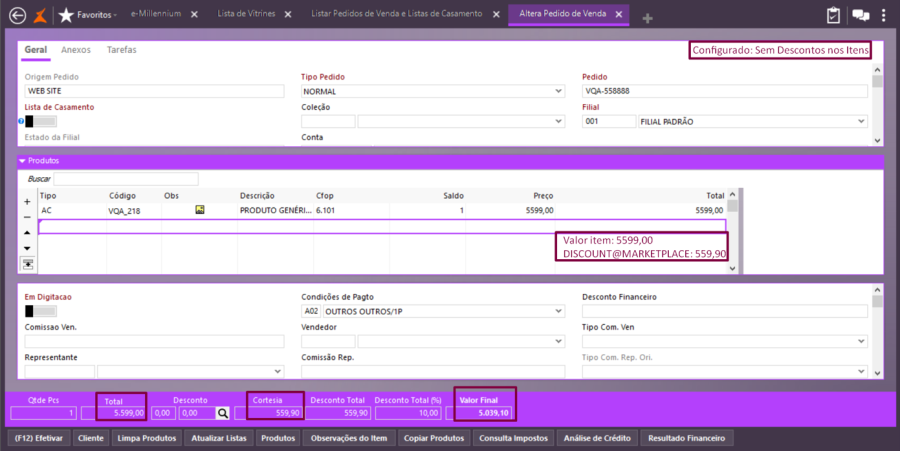Move product row up arrow

coord(27,232)
